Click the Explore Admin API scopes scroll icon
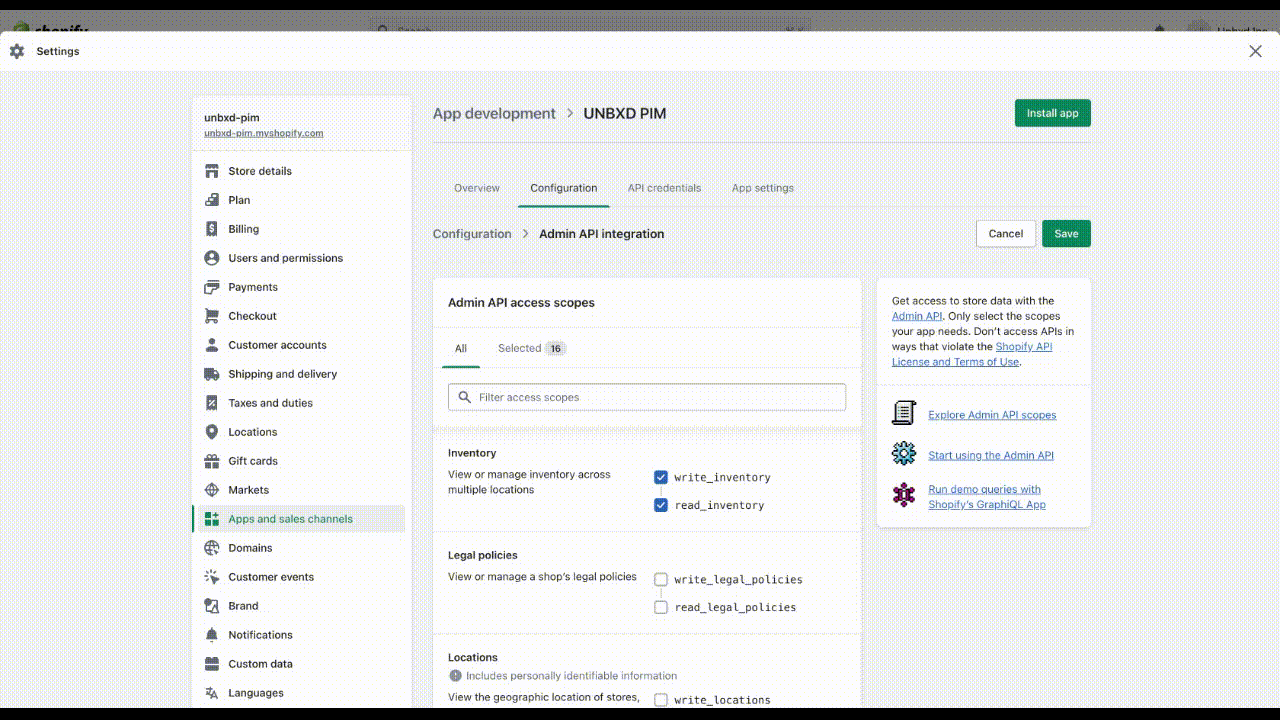Image resolution: width=1280 pixels, height=720 pixels. (x=904, y=412)
